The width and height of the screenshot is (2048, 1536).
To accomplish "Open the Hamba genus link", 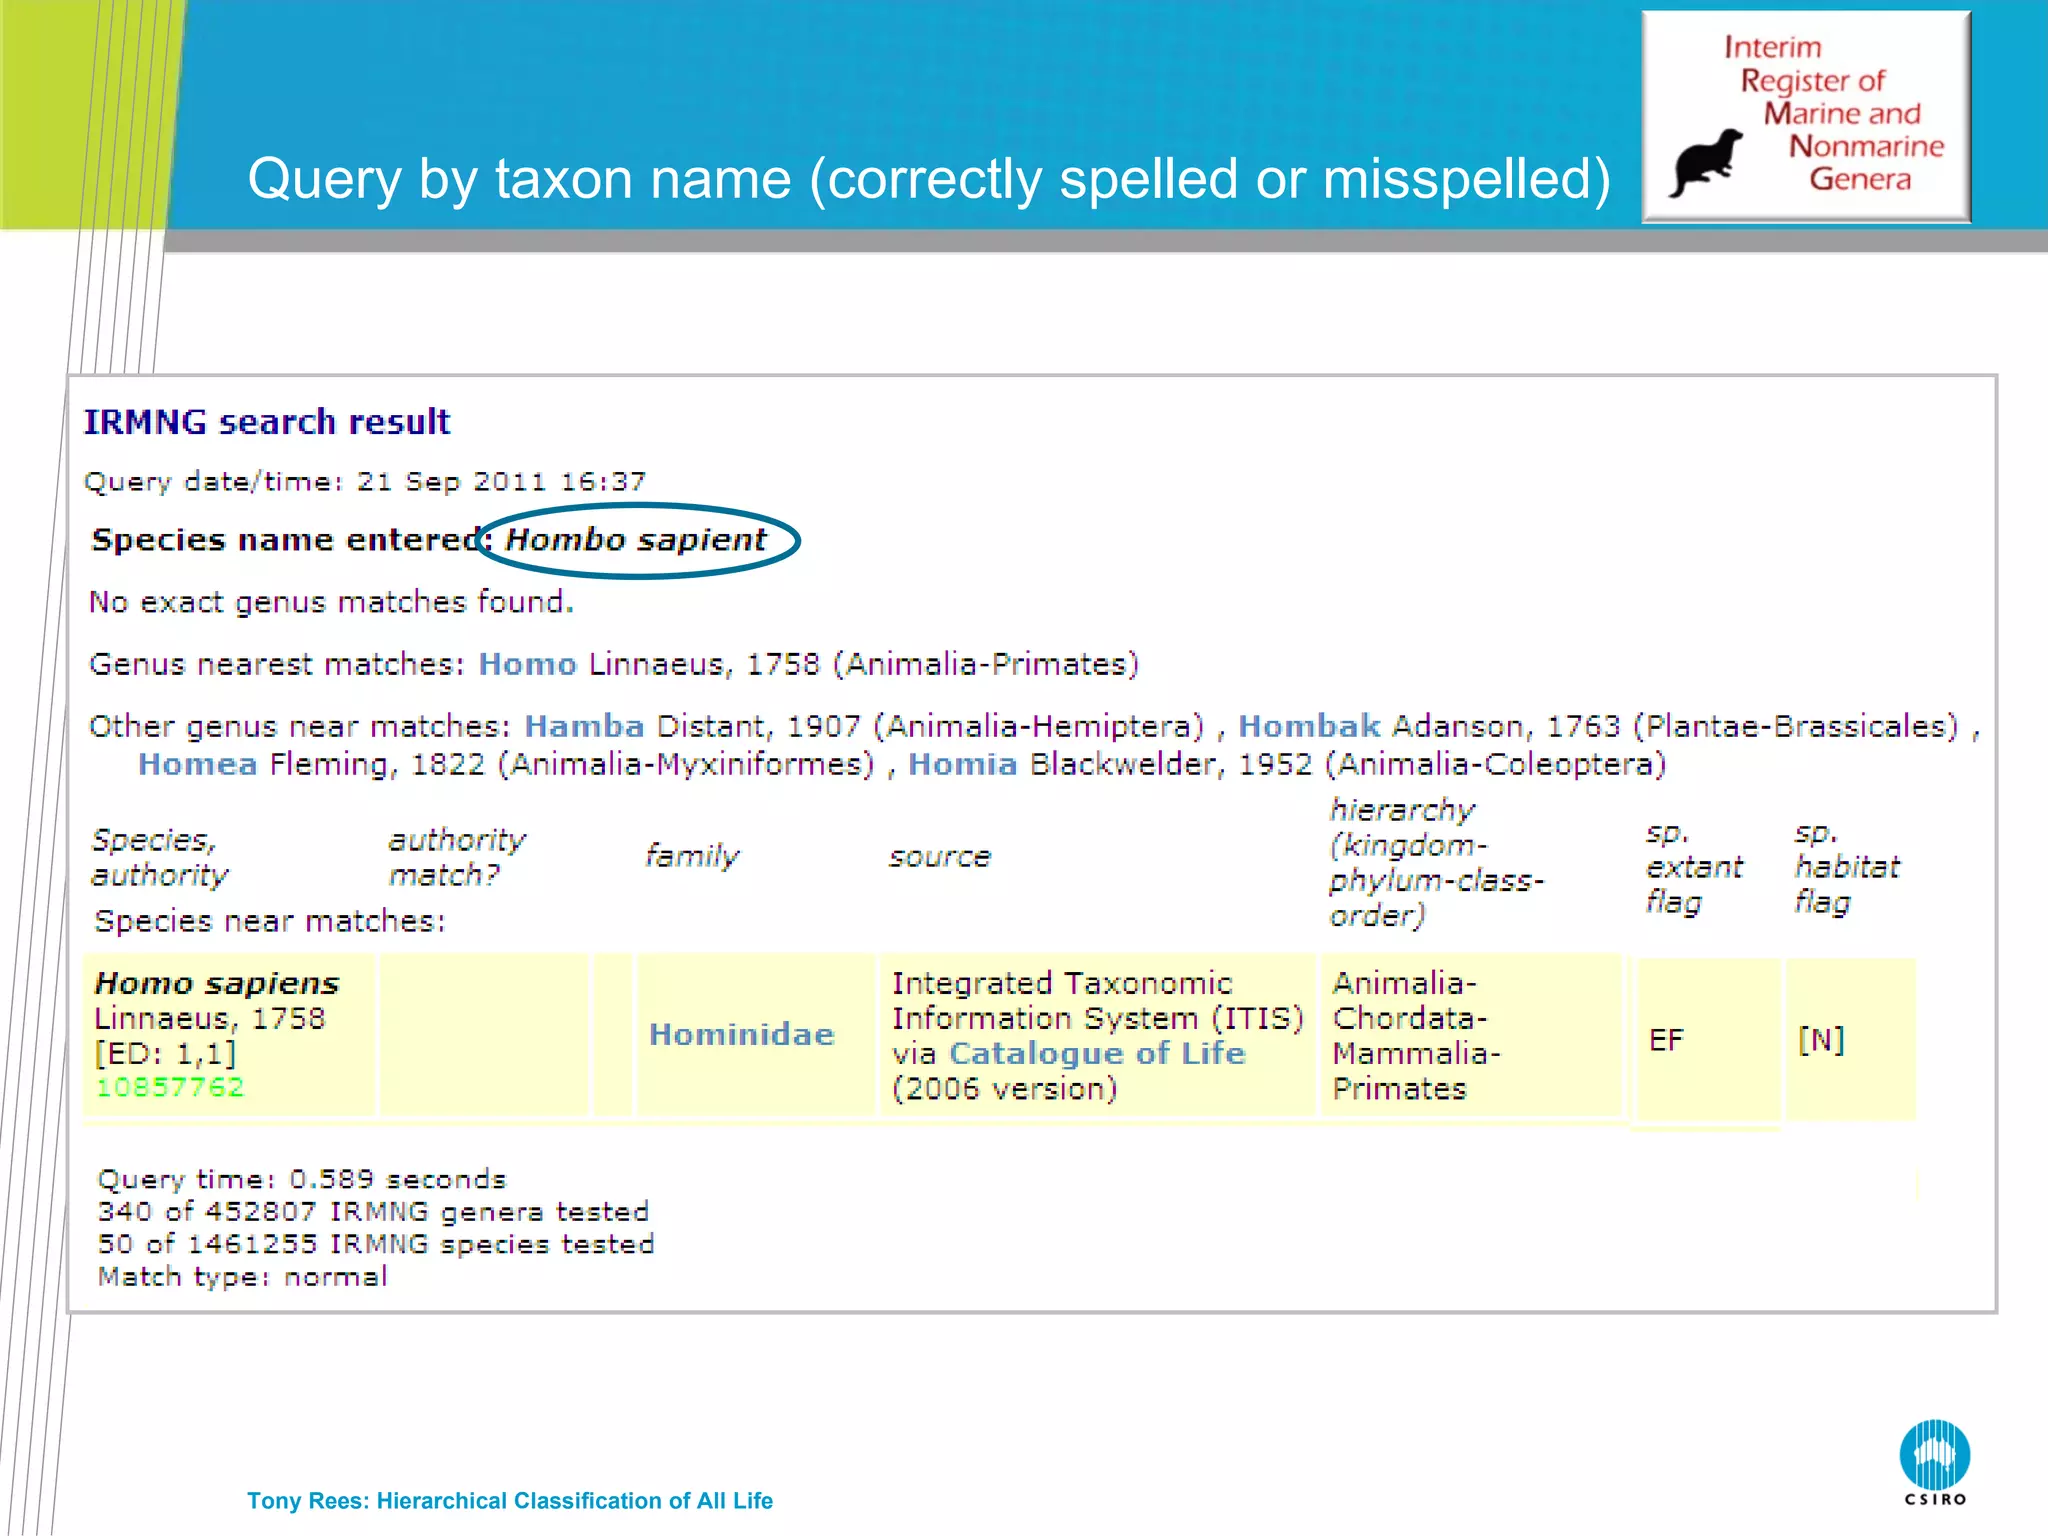I will [x=584, y=726].
